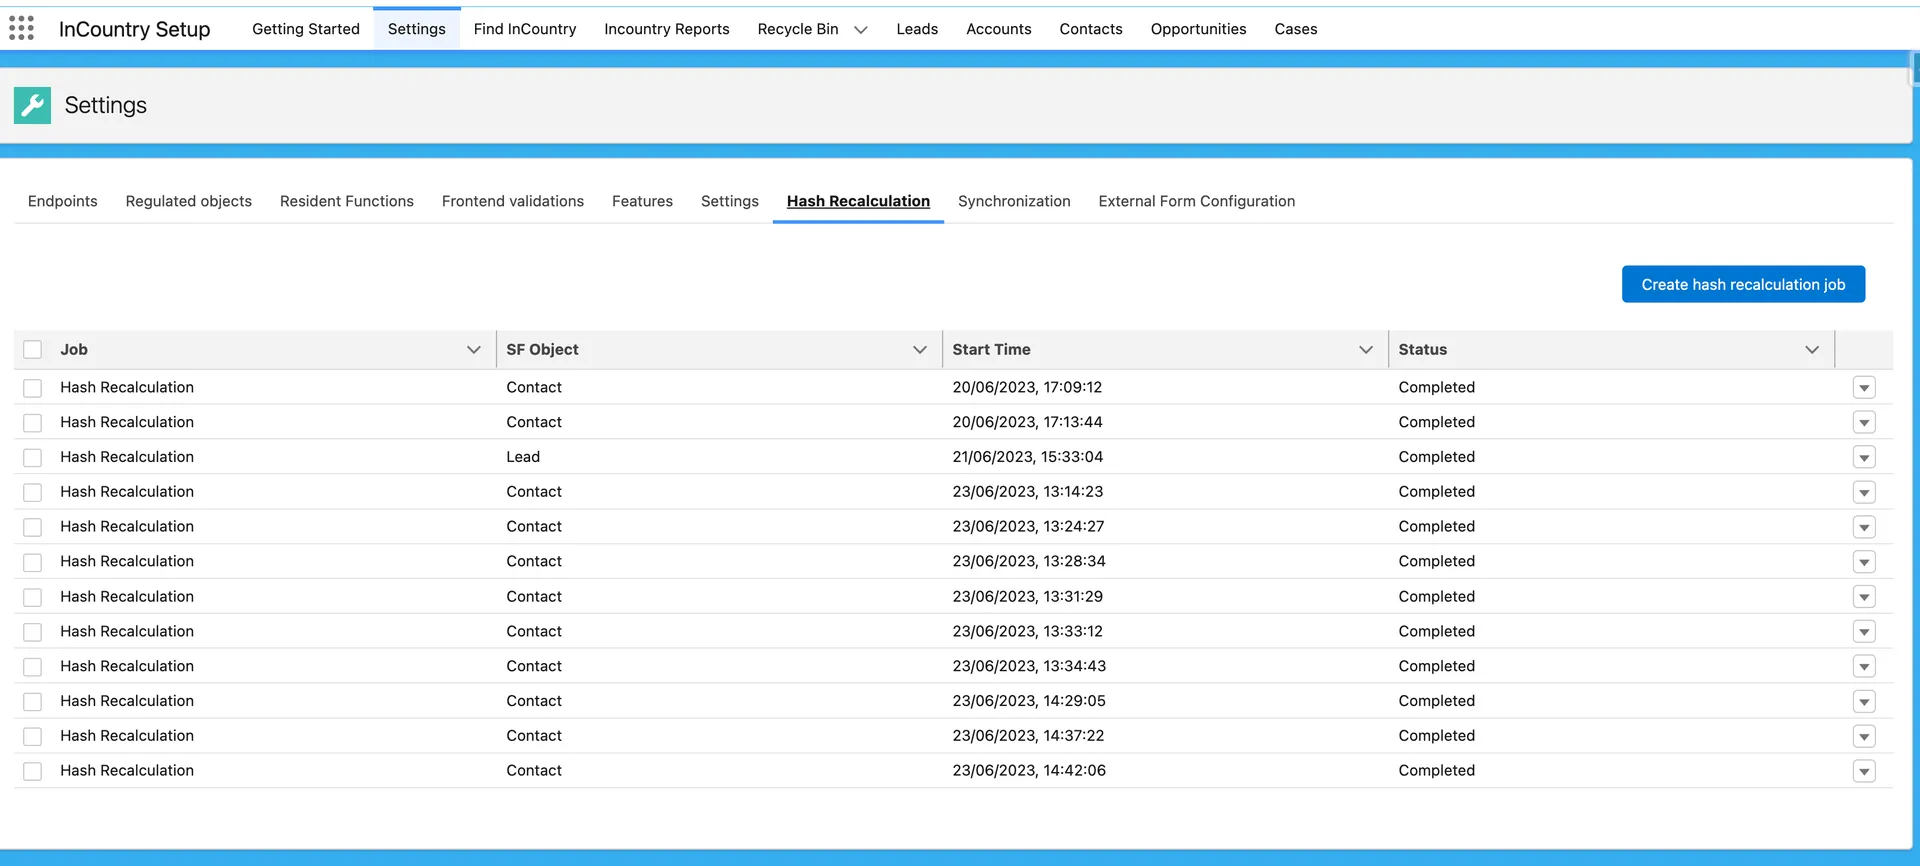Expand the Recycle Bin nav dropdown
The height and width of the screenshot is (866, 1920).
pyautogui.click(x=860, y=30)
